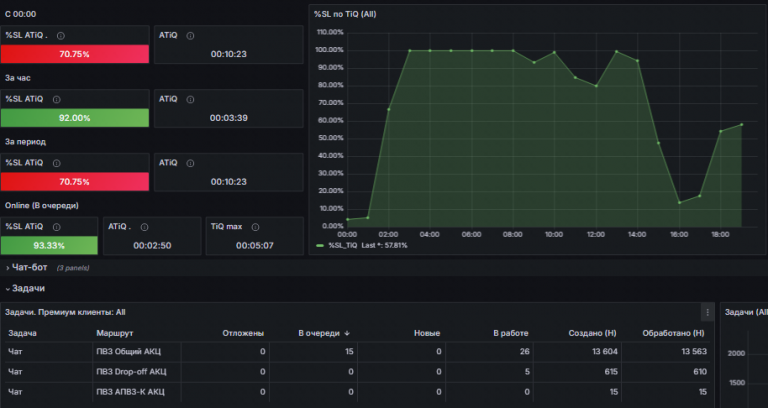Click the chart data point at 02:00
768x408 pixels.
[388, 109]
